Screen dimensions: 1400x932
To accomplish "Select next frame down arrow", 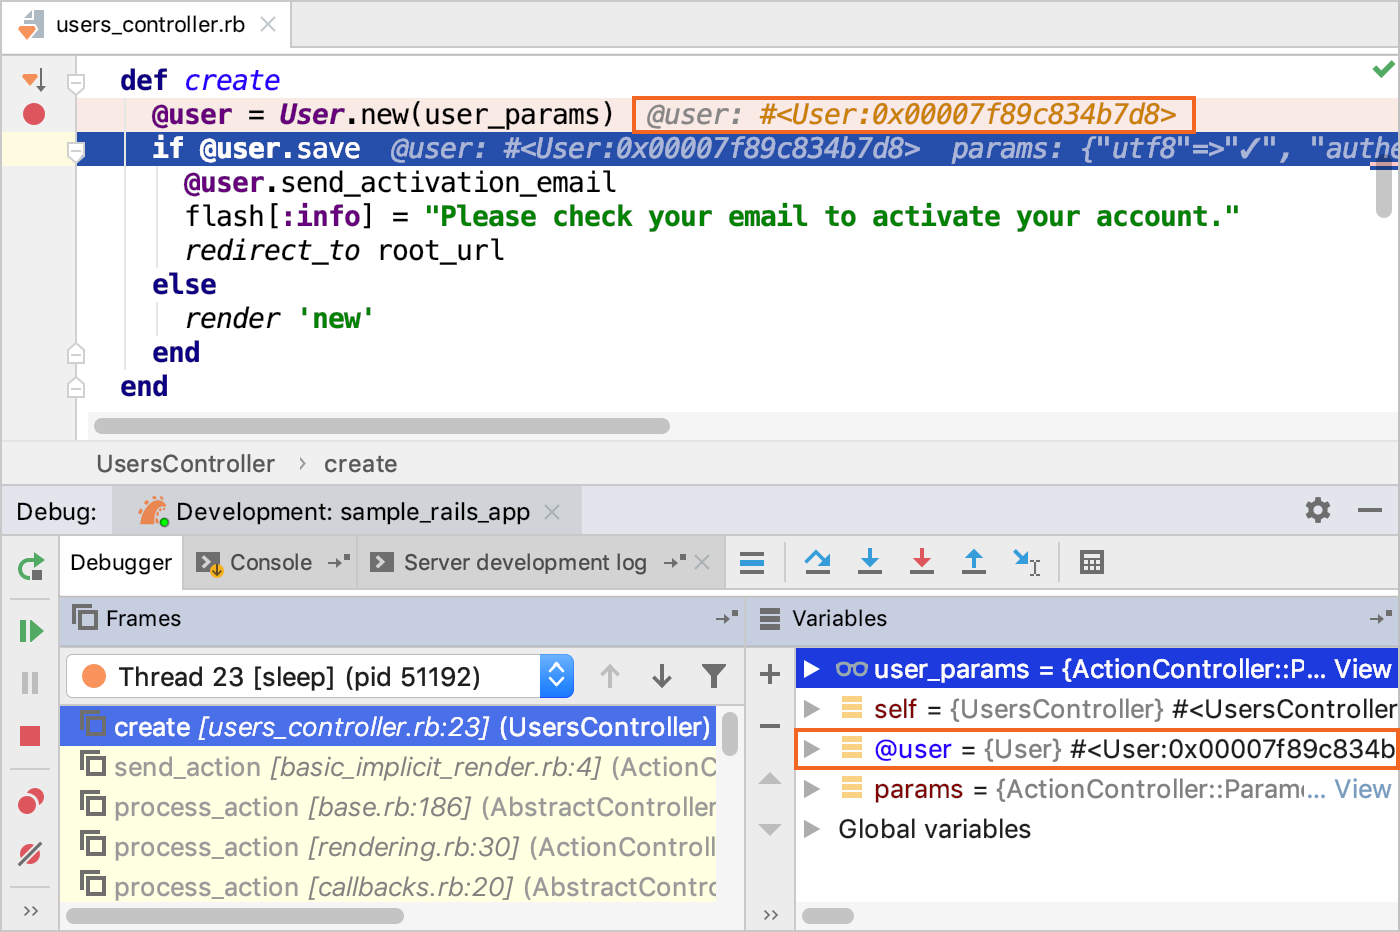I will click(662, 677).
